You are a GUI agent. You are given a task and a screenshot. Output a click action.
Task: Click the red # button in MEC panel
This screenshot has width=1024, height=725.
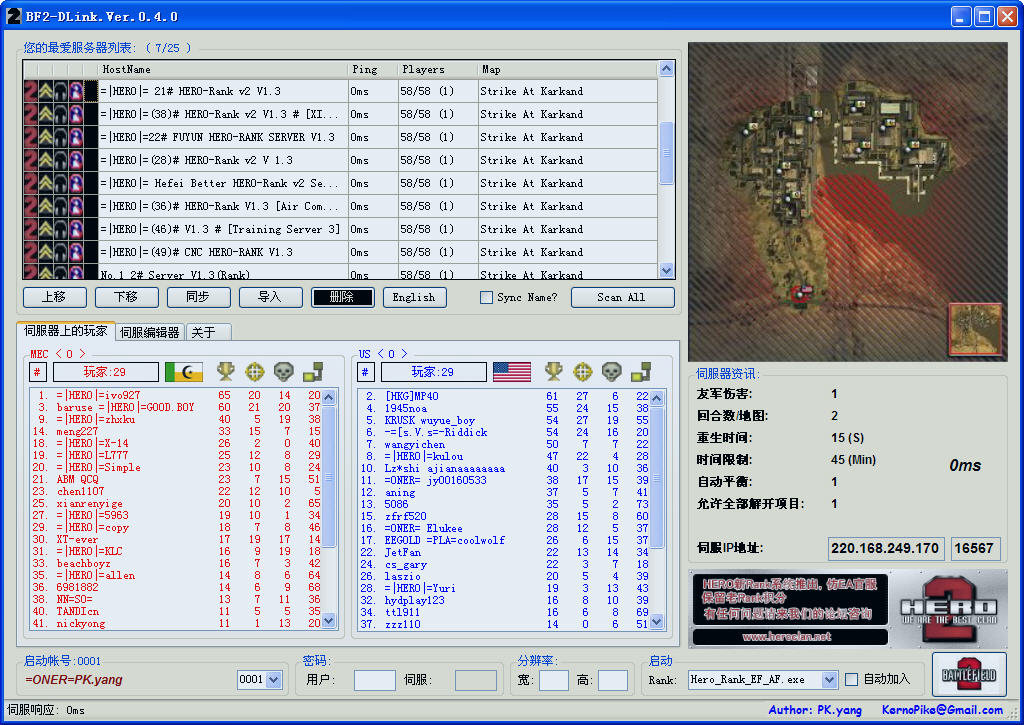point(37,372)
